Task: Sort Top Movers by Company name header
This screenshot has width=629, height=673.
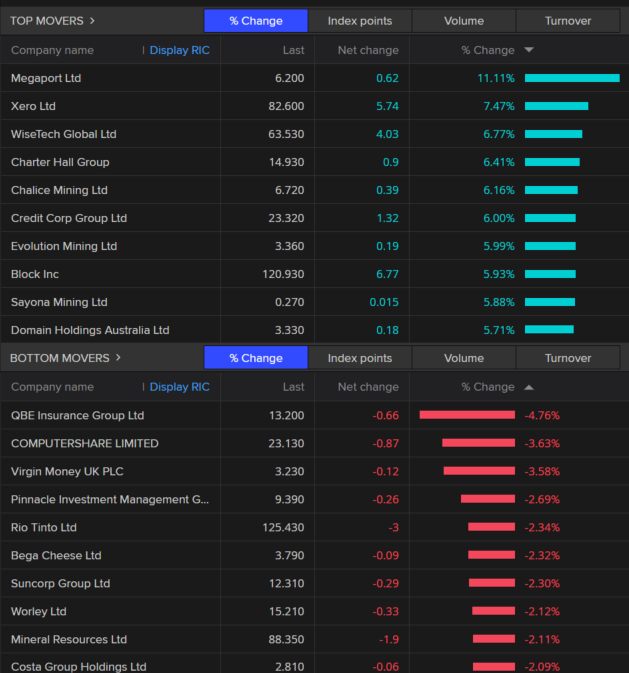Action: [52, 50]
